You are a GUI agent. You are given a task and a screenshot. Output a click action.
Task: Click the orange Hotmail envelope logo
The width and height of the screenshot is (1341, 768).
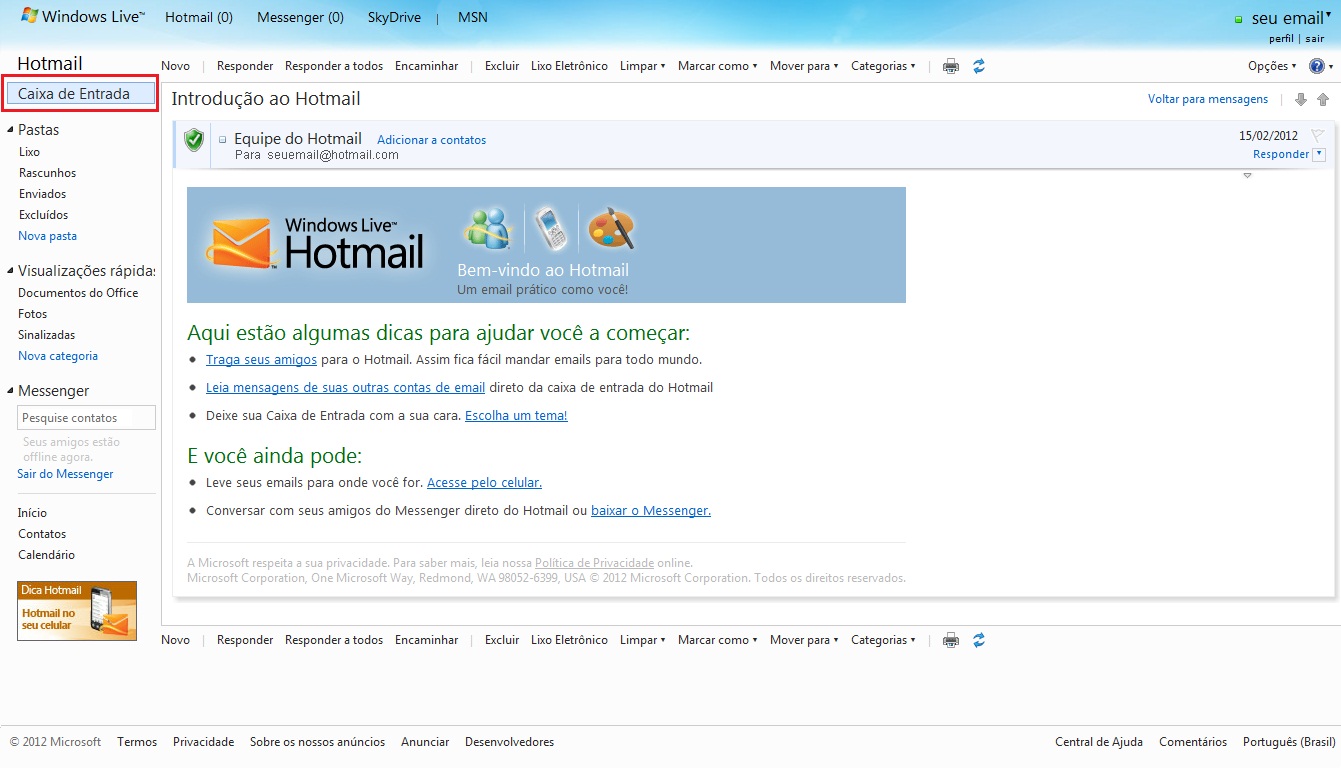[x=240, y=244]
